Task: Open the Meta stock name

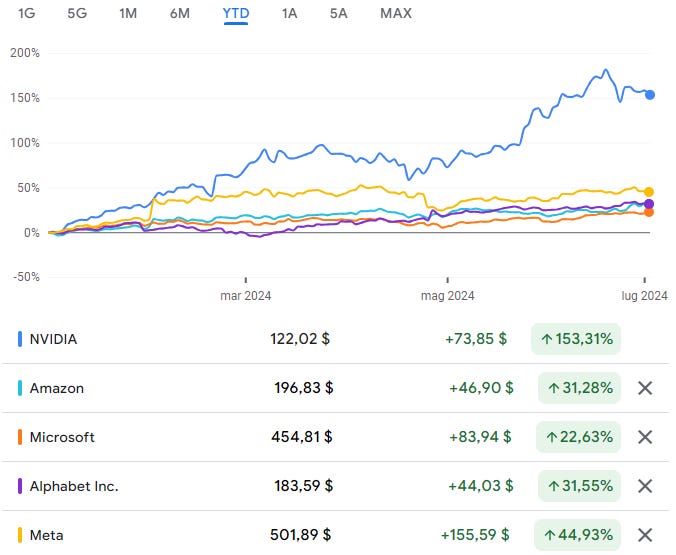Action: point(47,535)
